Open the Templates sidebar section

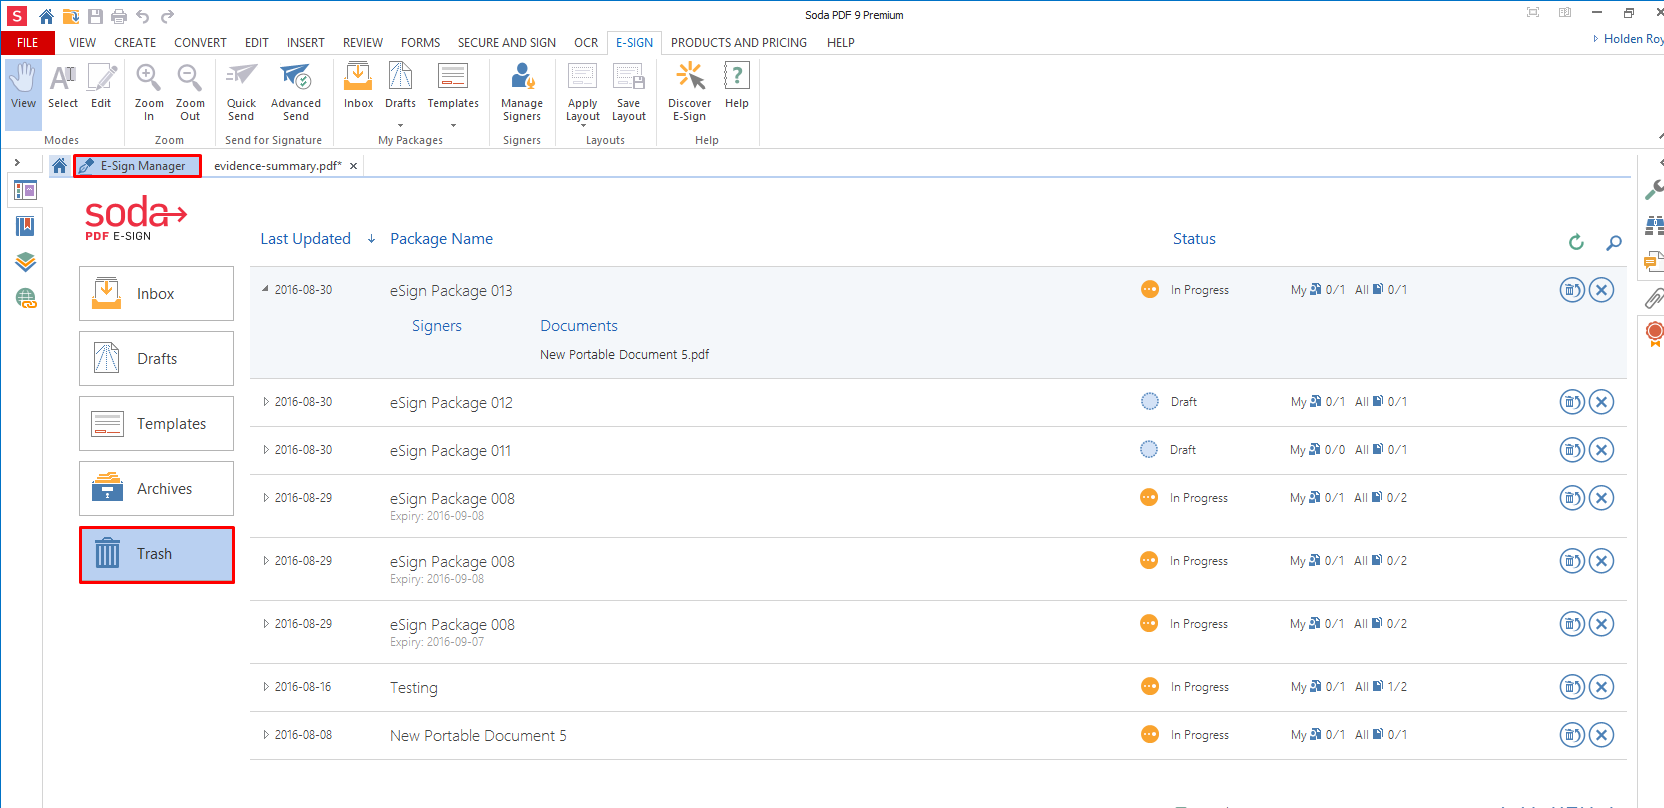(156, 423)
